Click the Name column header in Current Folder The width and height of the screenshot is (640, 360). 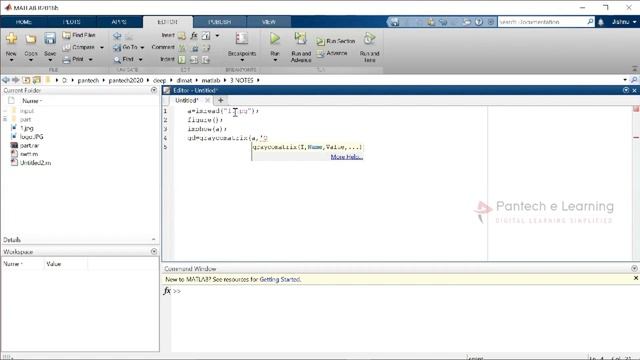point(32,101)
